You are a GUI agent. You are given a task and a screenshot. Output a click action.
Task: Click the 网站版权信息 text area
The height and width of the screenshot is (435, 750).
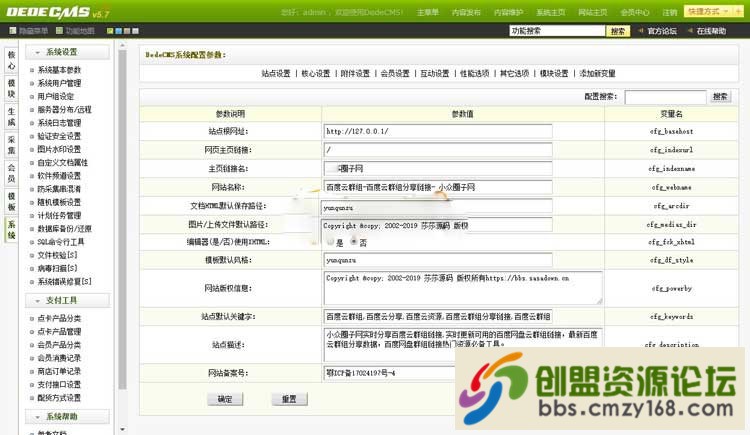(x=463, y=288)
